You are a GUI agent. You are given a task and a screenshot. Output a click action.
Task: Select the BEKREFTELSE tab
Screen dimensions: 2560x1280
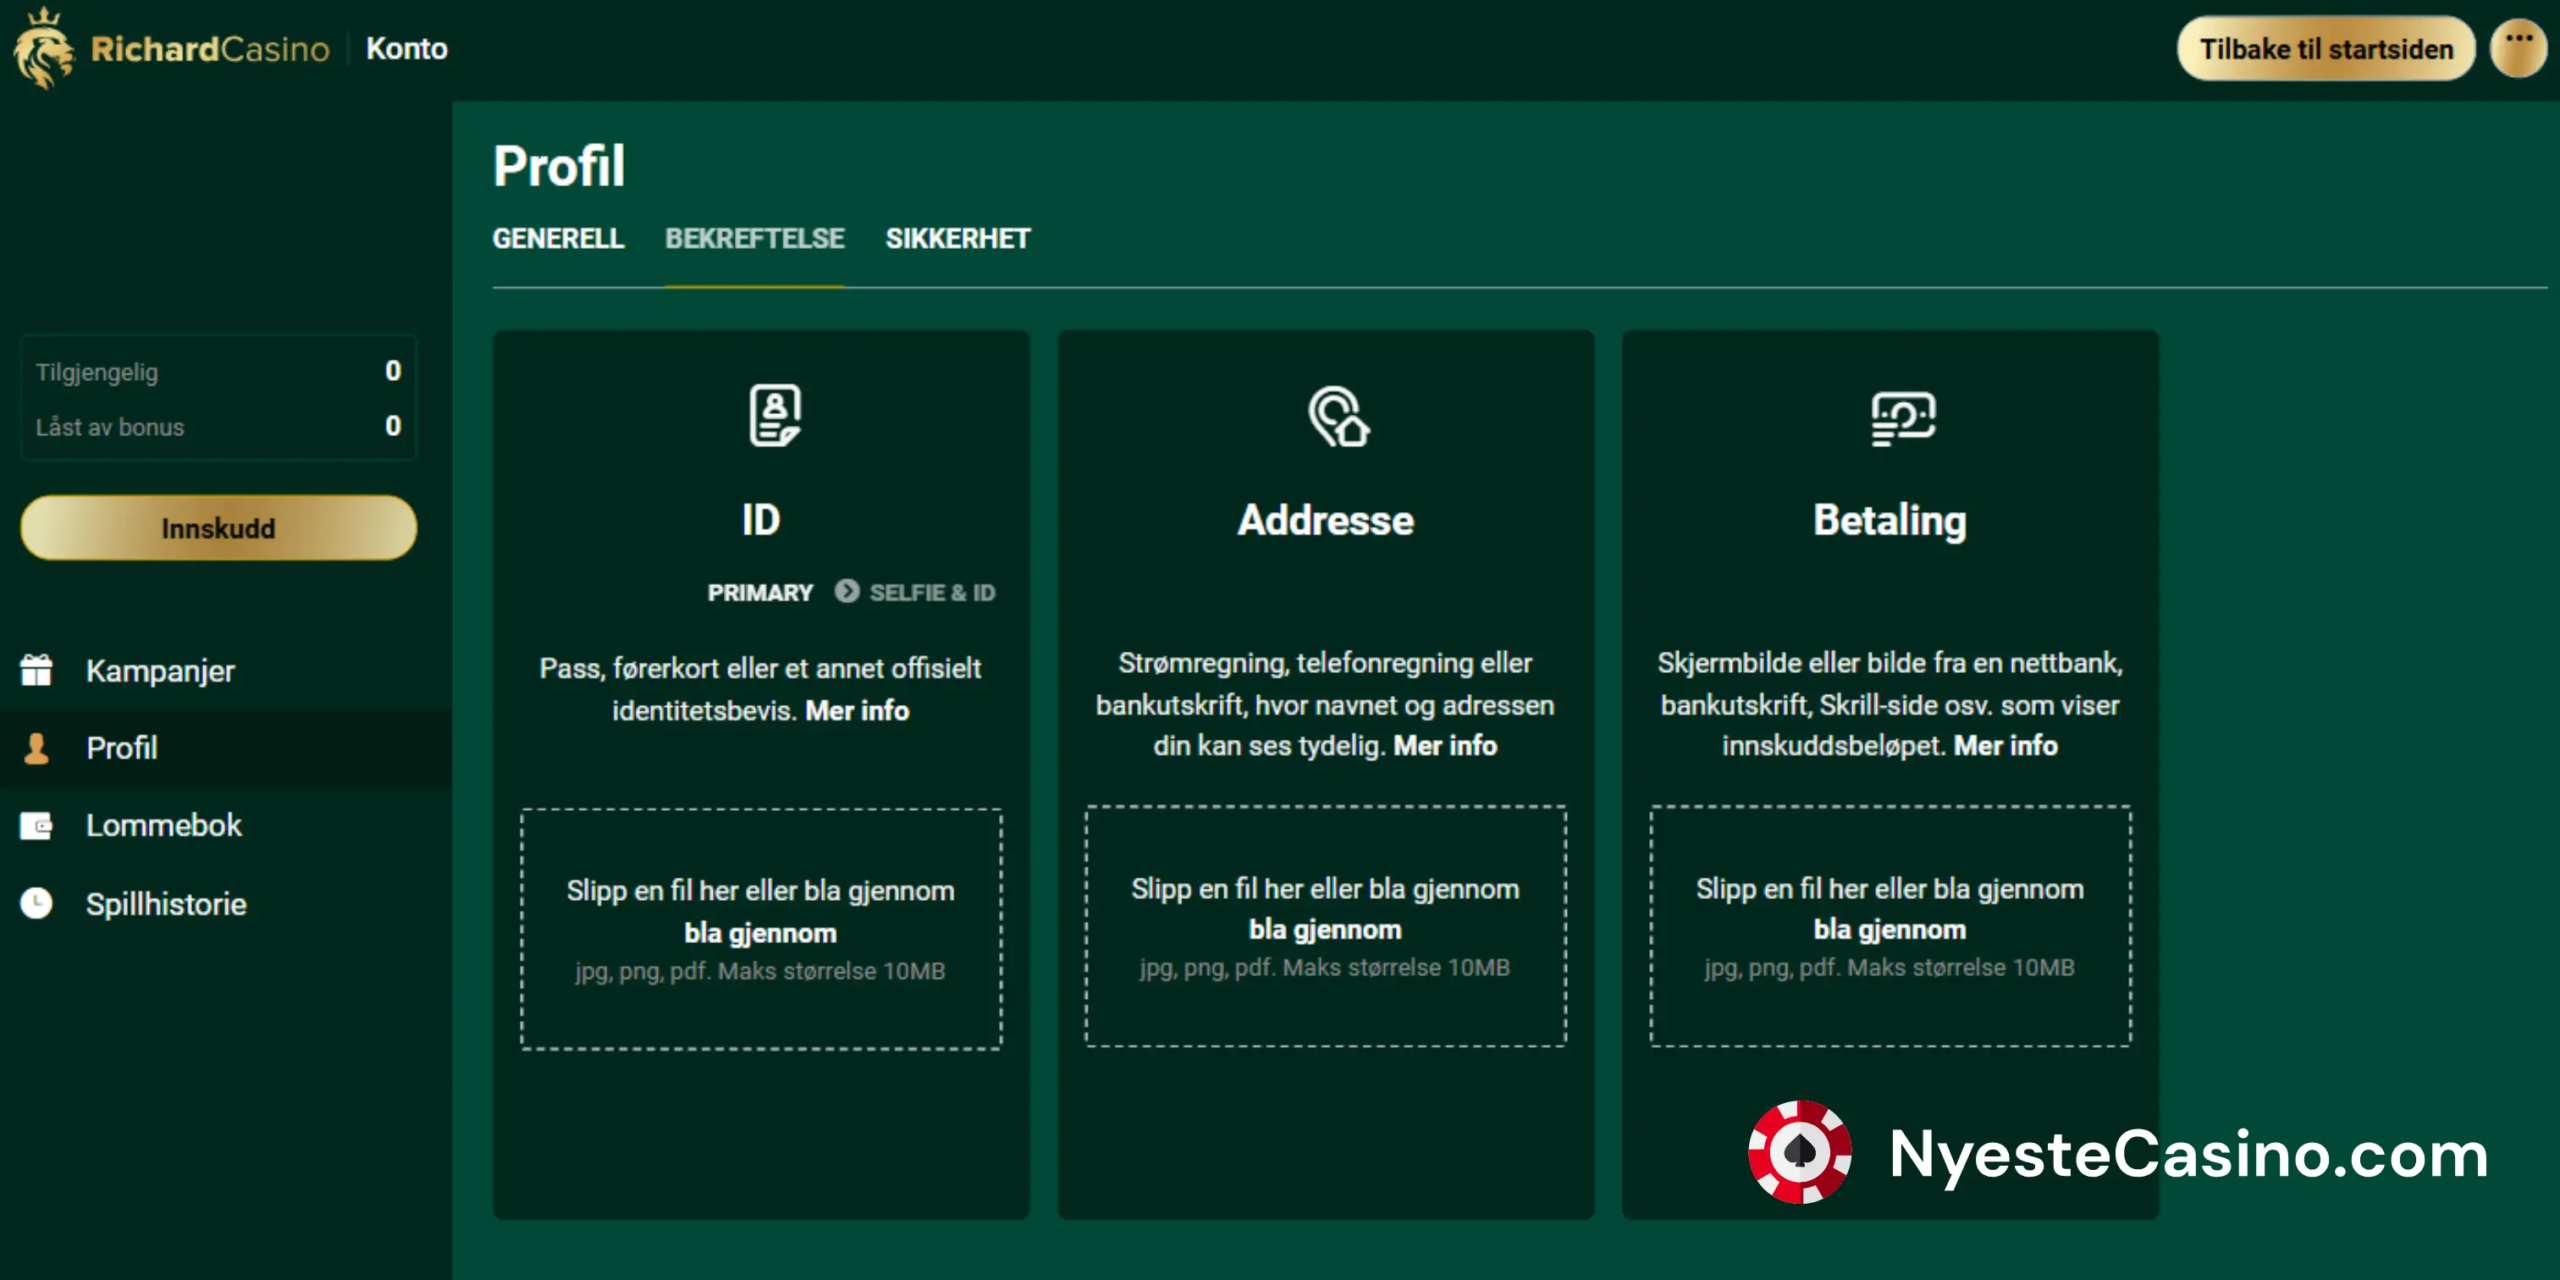[755, 239]
